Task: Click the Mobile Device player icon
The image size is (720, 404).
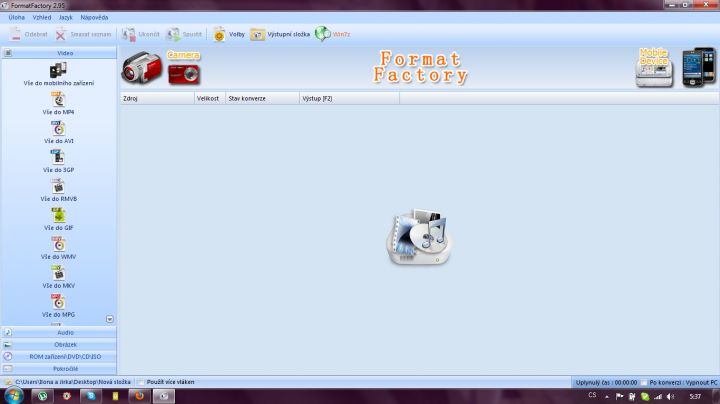Action: (x=654, y=69)
